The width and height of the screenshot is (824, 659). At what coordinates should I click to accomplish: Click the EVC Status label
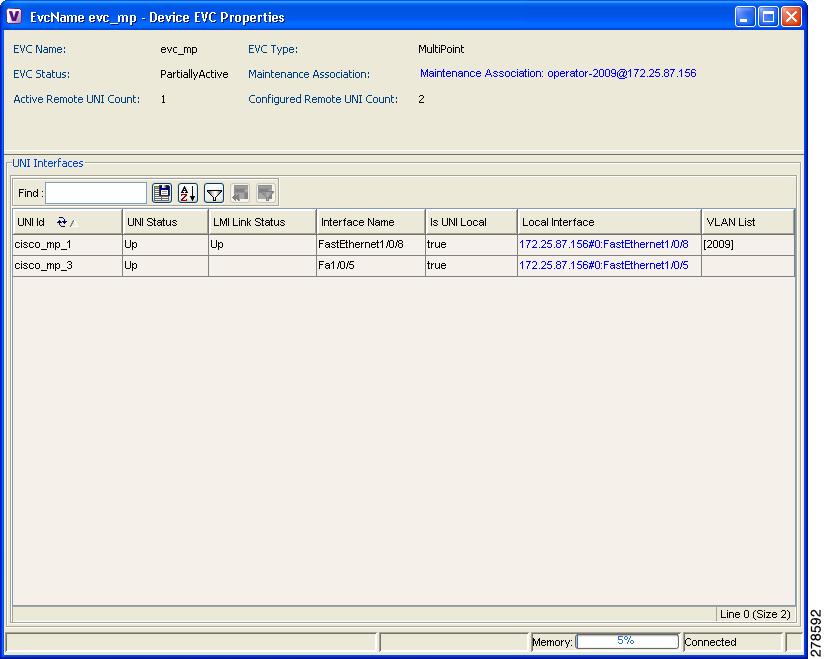42,74
